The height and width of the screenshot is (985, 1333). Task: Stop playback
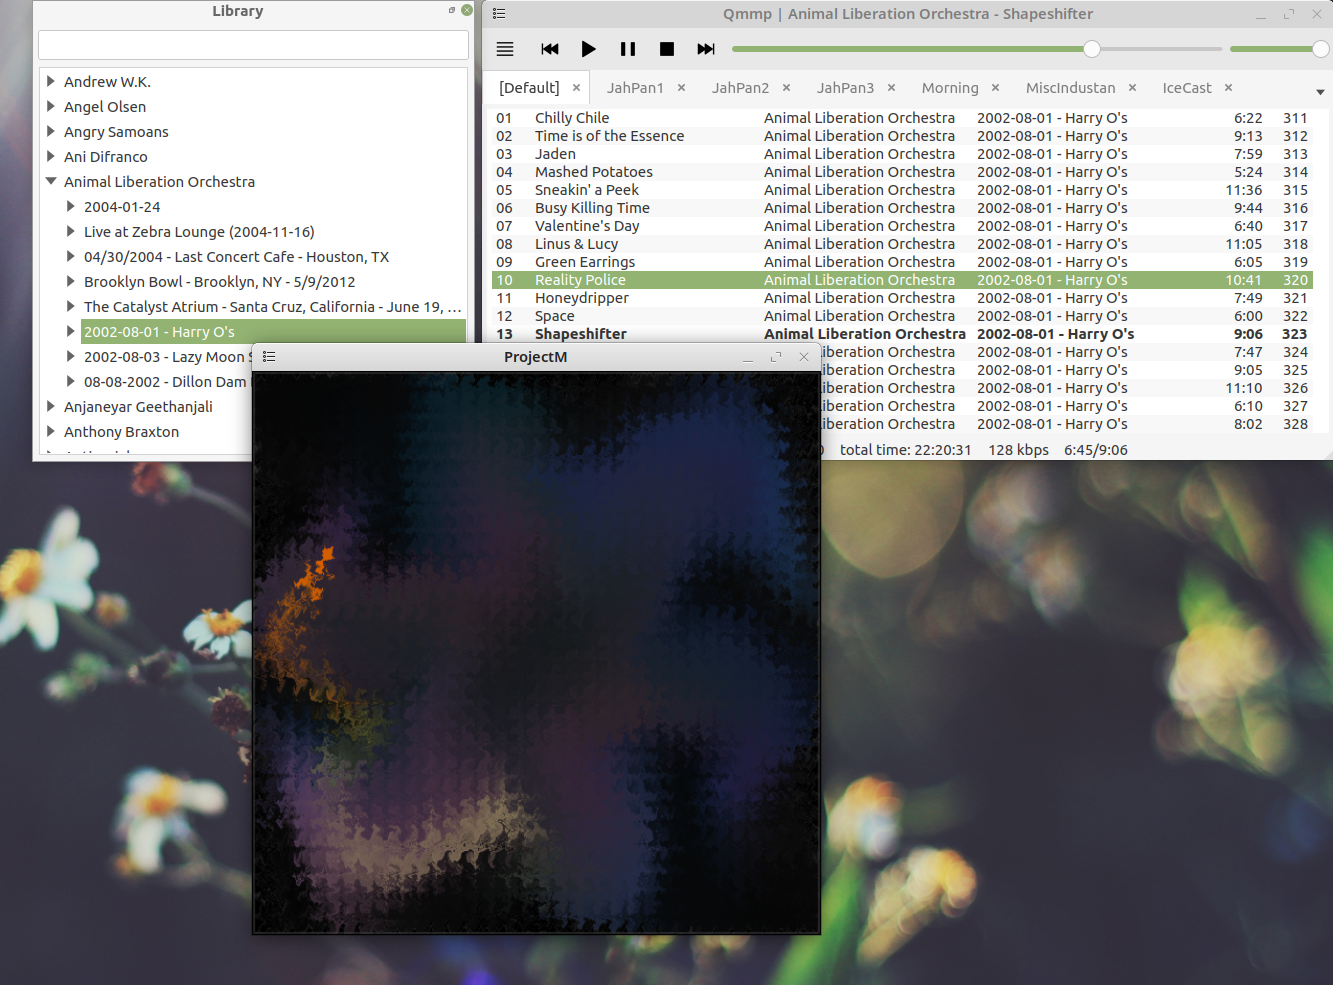(x=667, y=49)
